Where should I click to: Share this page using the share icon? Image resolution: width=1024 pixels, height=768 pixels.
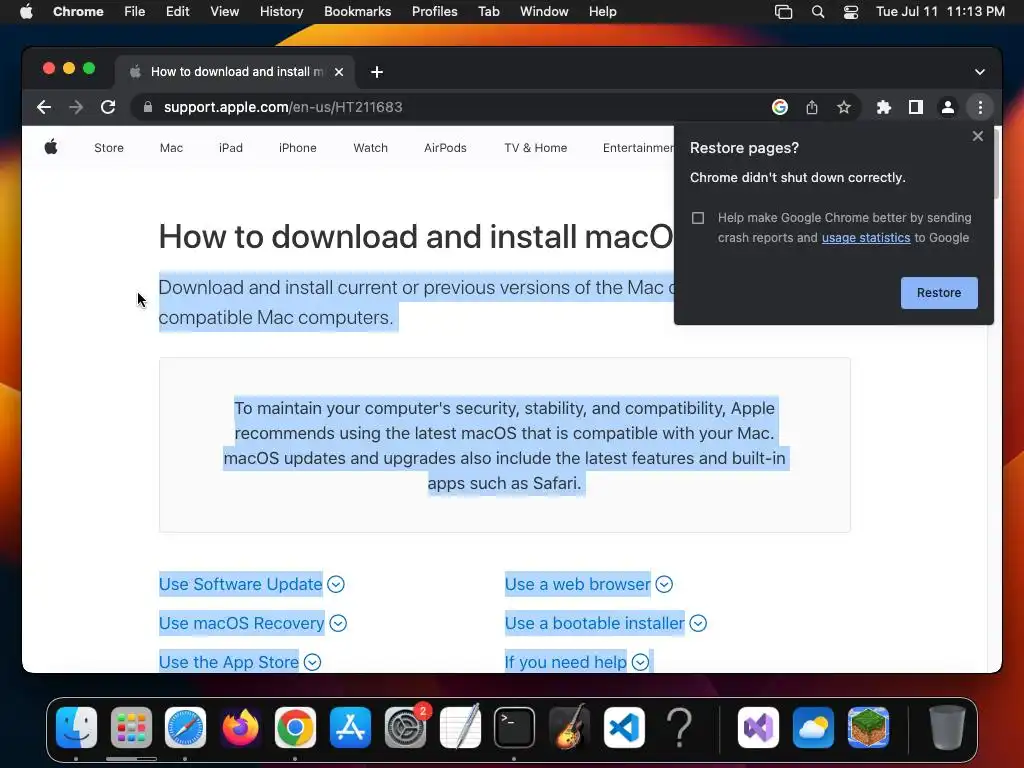[x=812, y=107]
